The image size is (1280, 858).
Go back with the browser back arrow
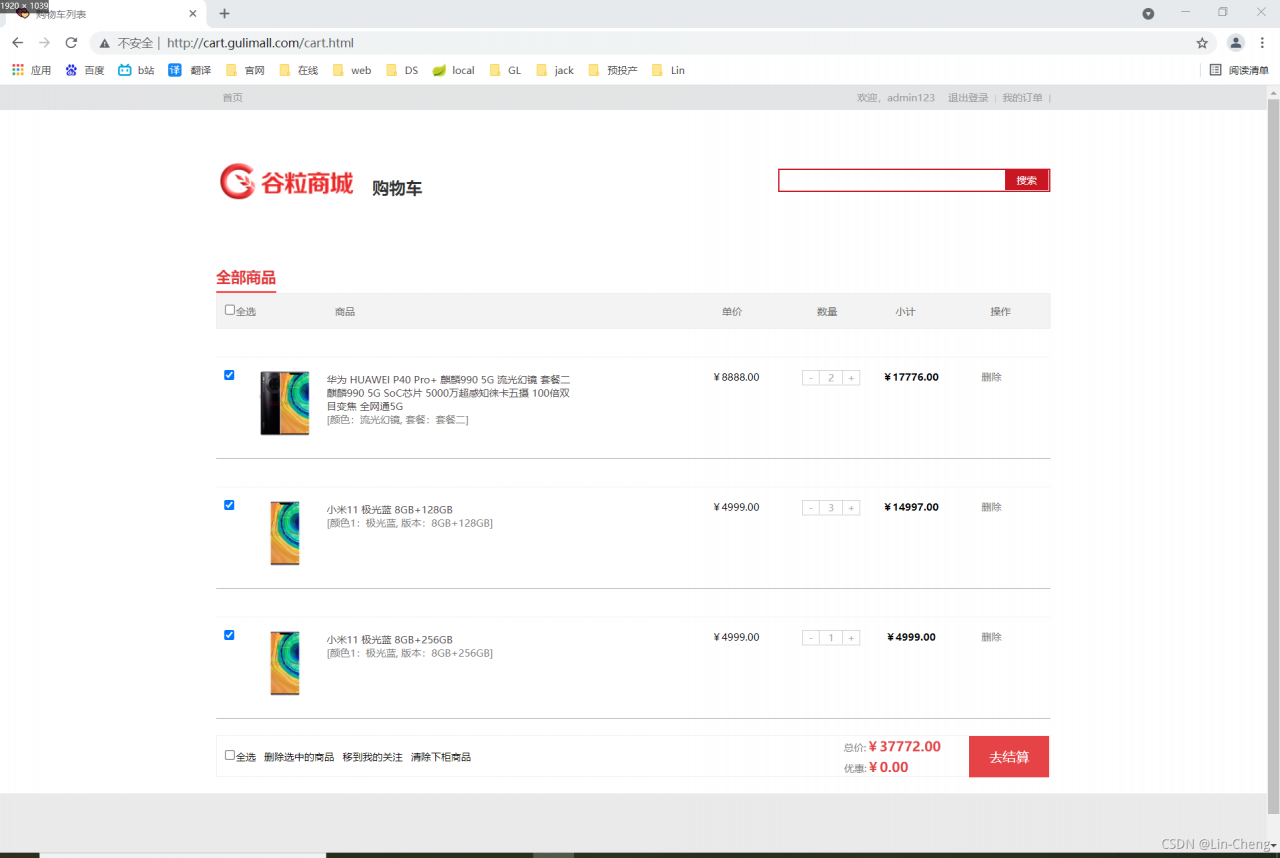click(x=17, y=43)
